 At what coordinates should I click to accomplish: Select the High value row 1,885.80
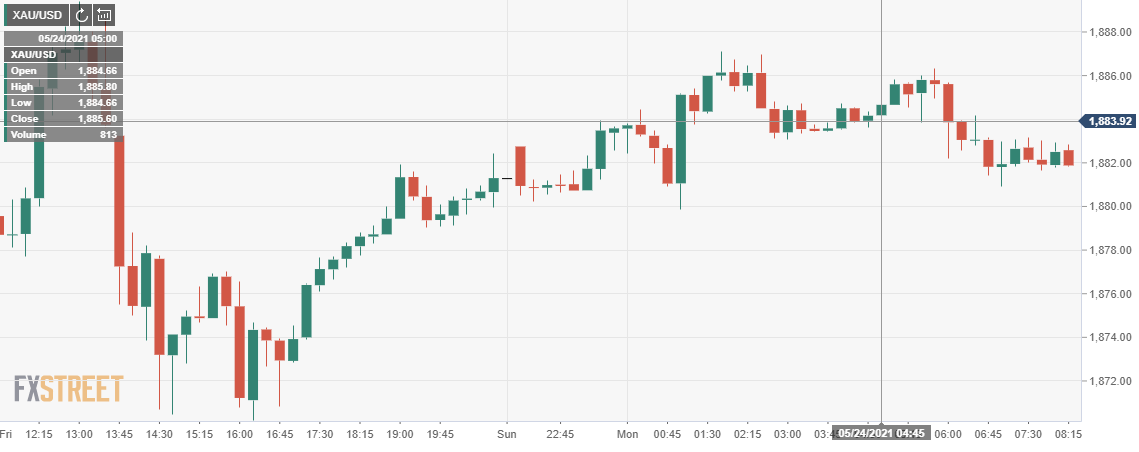[63, 87]
